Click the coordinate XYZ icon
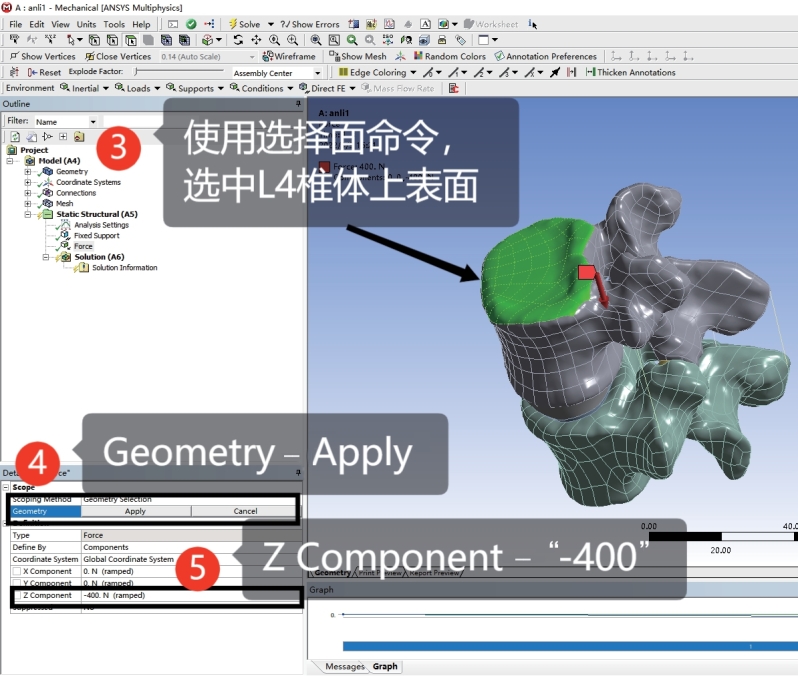The width and height of the screenshot is (798, 676). coord(50,40)
